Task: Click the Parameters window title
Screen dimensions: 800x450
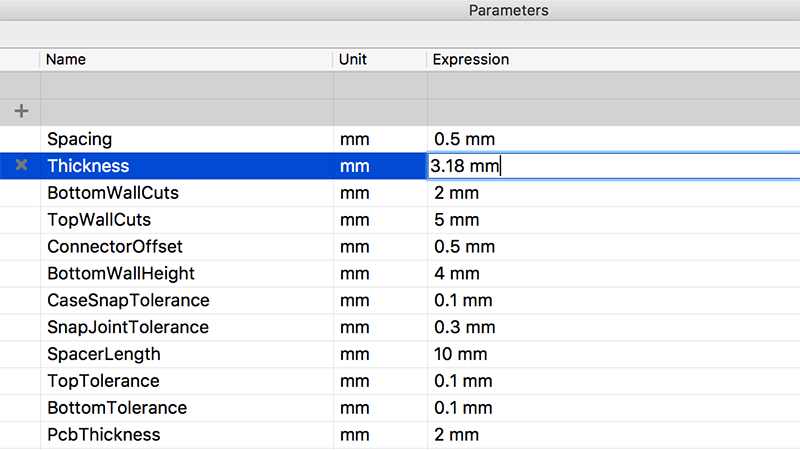Action: [x=509, y=10]
